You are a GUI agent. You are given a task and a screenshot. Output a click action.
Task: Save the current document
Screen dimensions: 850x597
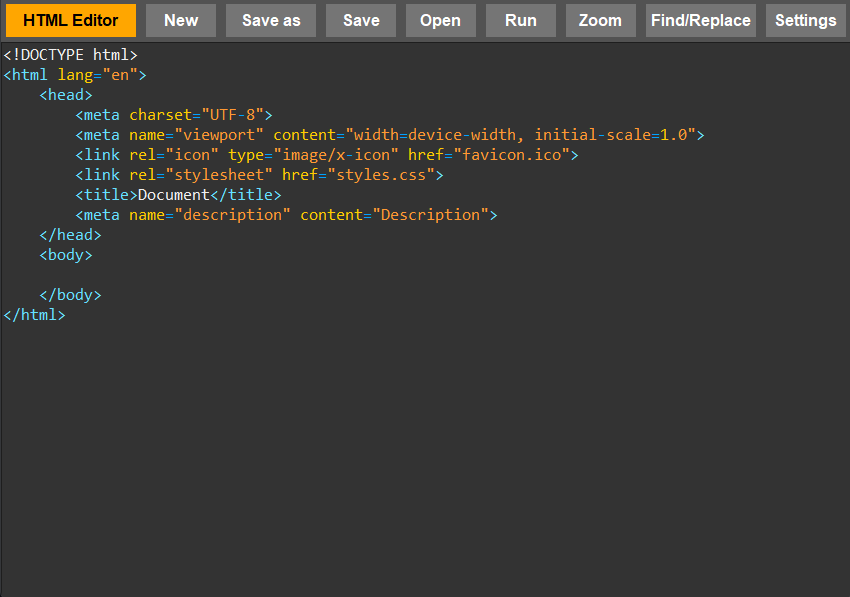pos(361,21)
